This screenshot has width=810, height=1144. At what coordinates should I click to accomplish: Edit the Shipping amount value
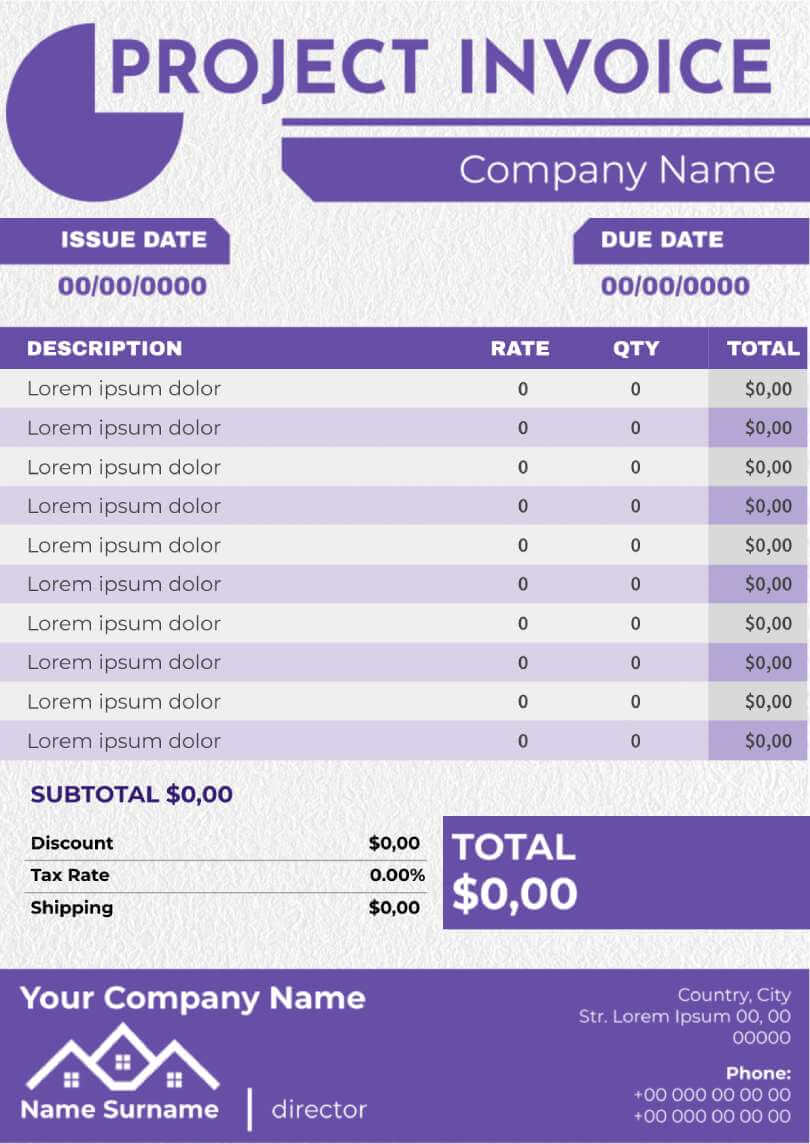pyautogui.click(x=394, y=908)
